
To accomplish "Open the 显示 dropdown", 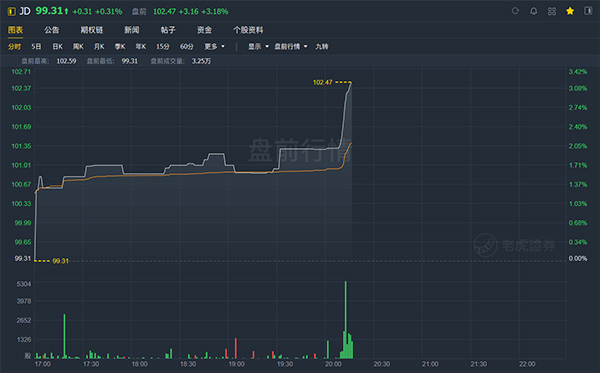I will [258, 47].
